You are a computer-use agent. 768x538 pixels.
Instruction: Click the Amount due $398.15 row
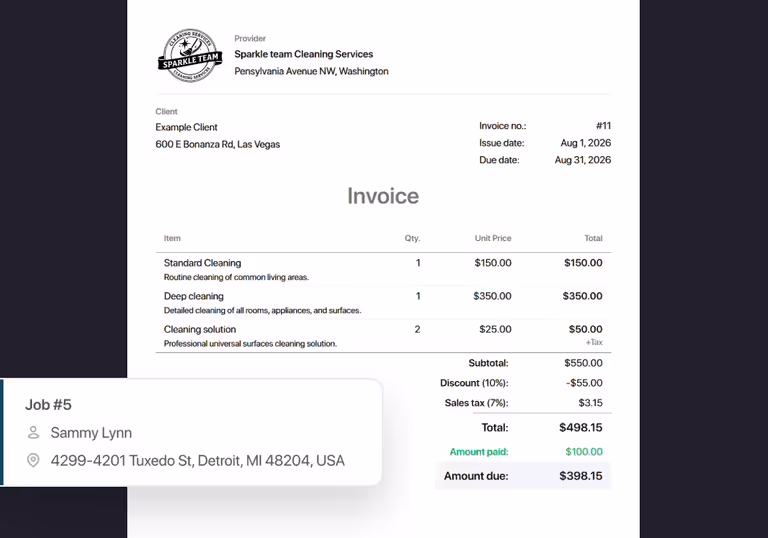coord(523,476)
